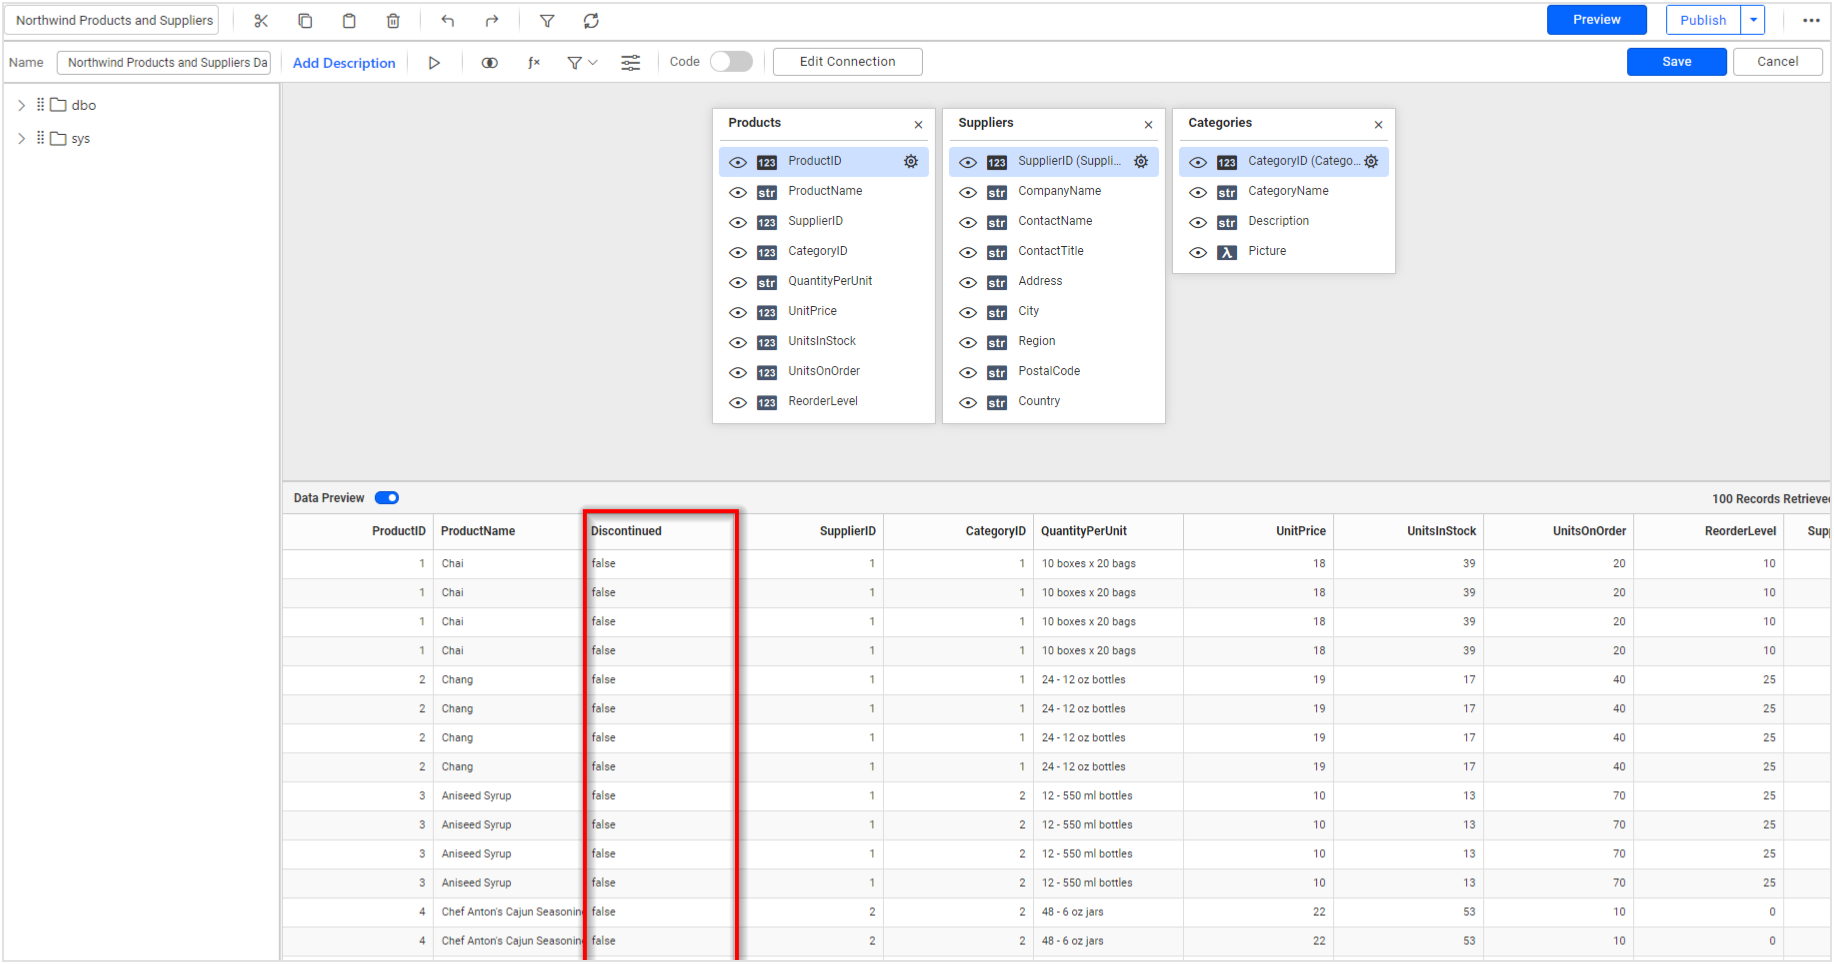Viewport: 1834px width, 964px height.
Task: Open the Publish dropdown arrow
Action: coord(1752,19)
